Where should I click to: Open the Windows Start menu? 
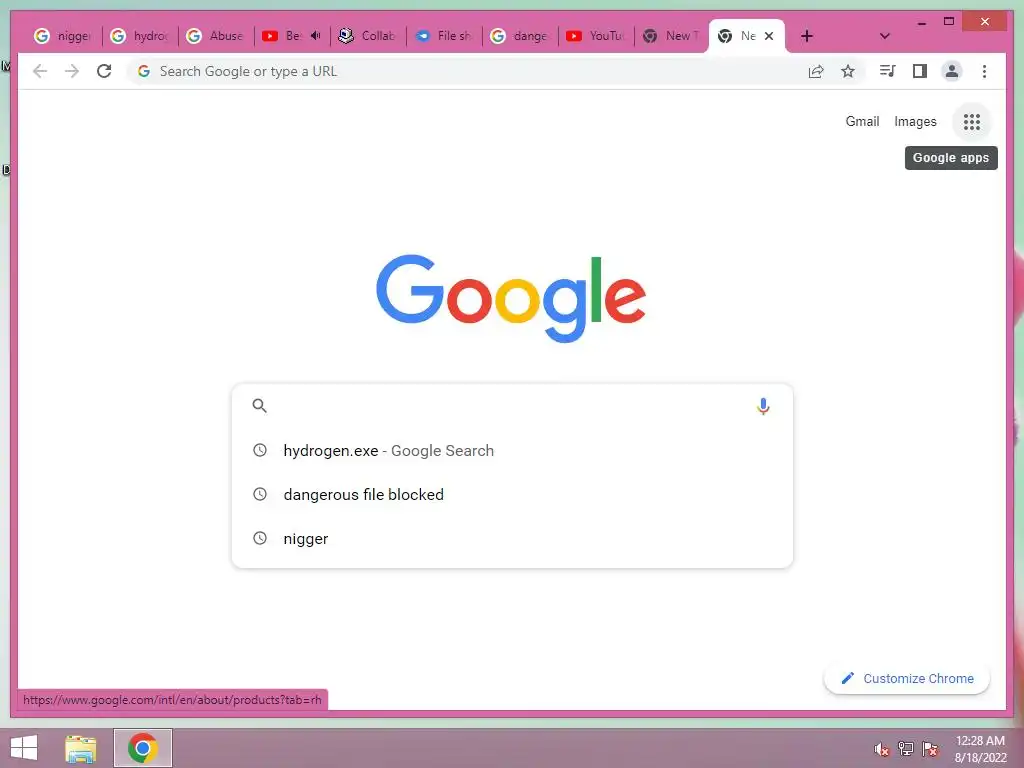[24, 748]
